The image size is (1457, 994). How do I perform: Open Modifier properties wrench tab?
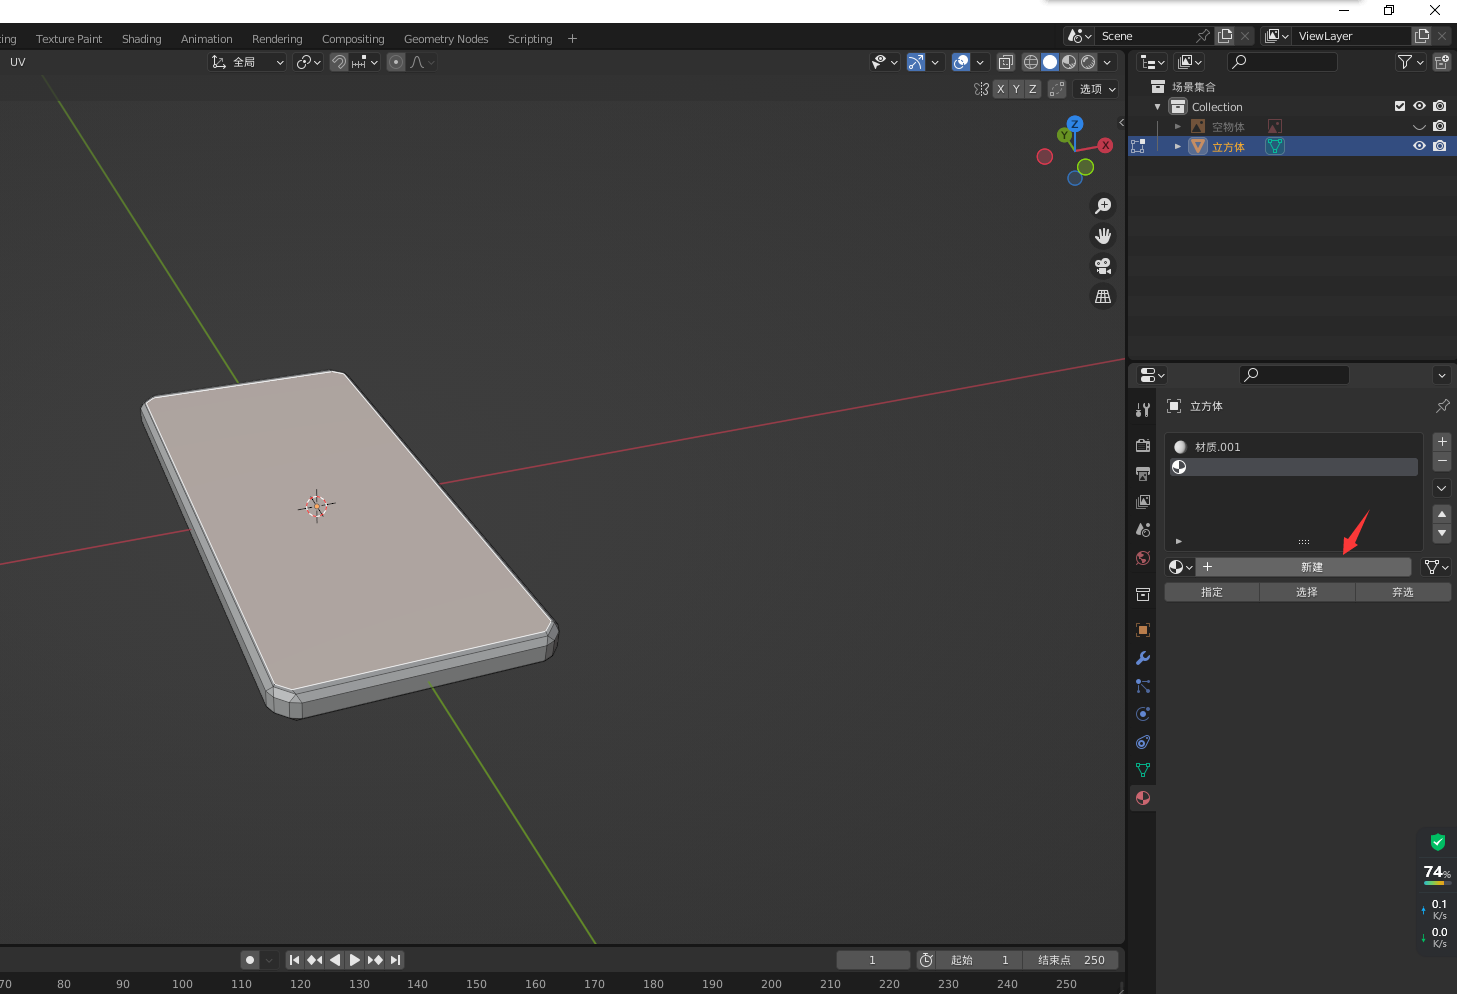pyautogui.click(x=1143, y=658)
